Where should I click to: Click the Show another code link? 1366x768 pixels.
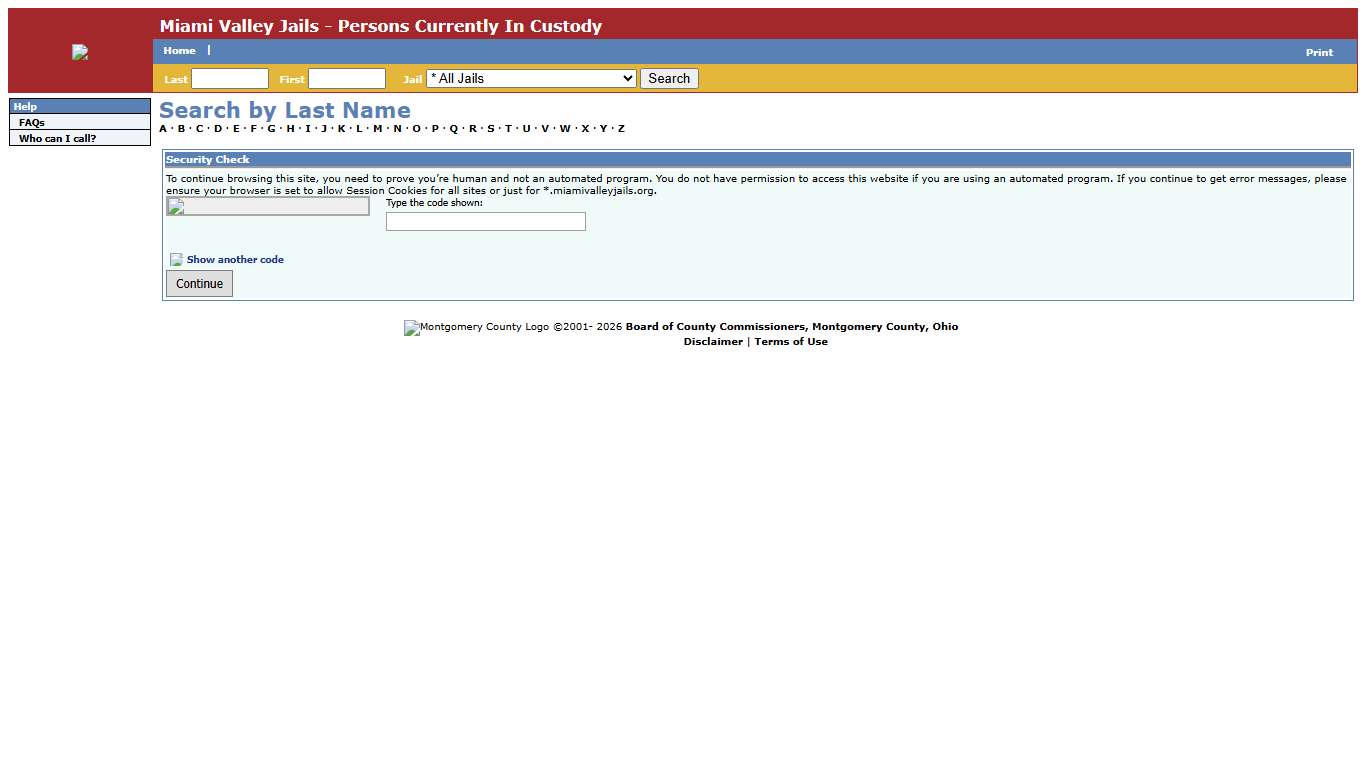pos(235,260)
